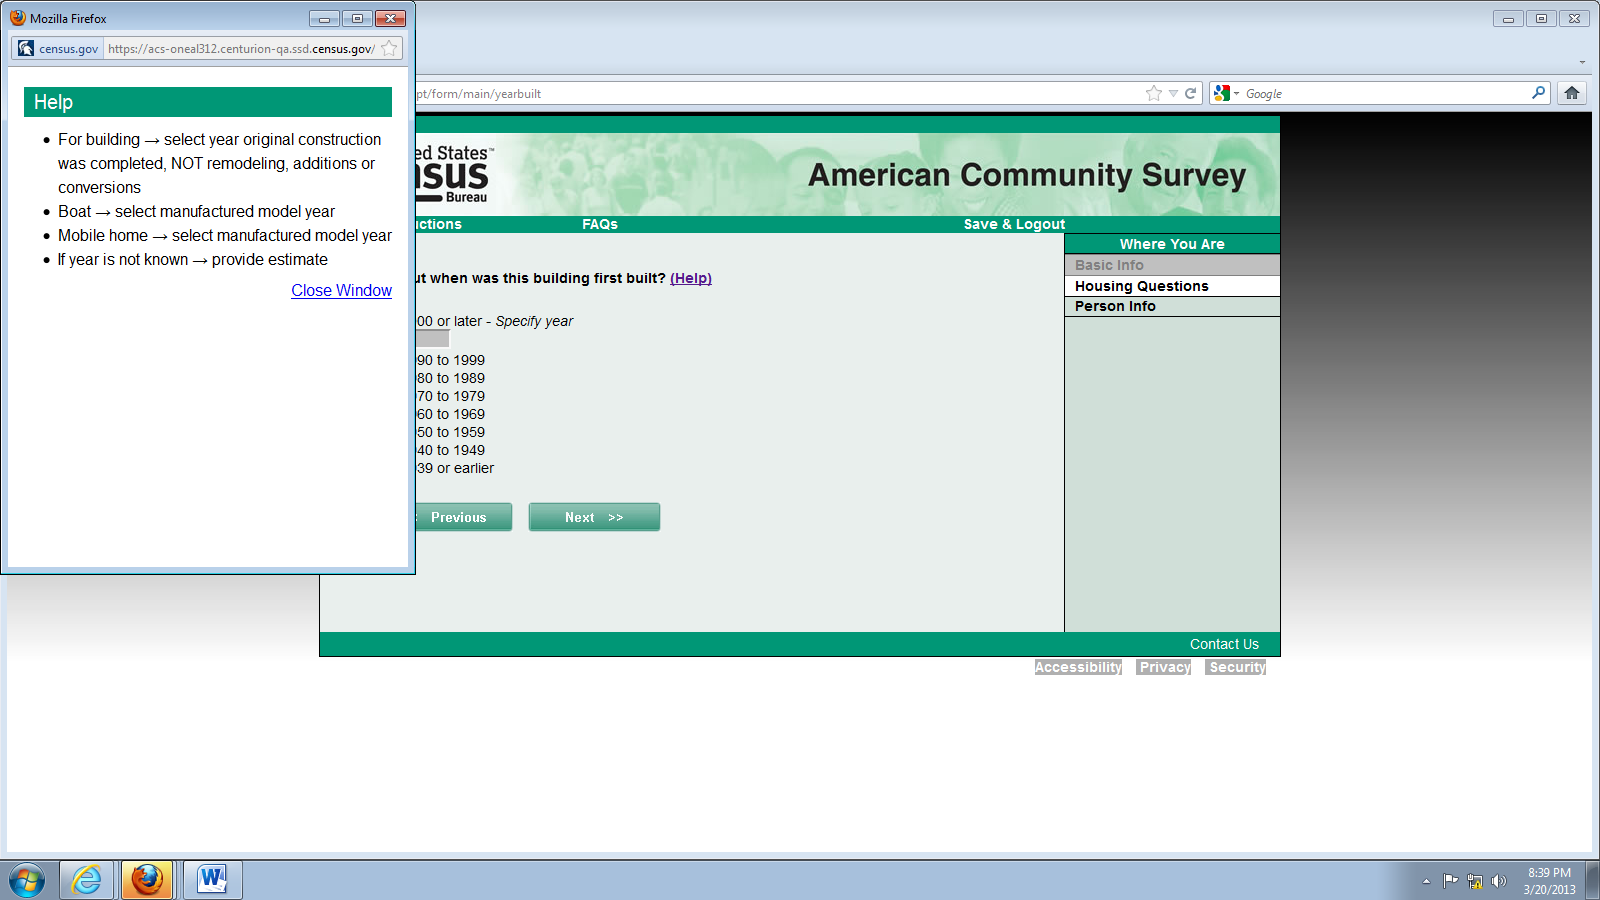
Task: Open the volume control in the system tray
Action: 1498,881
